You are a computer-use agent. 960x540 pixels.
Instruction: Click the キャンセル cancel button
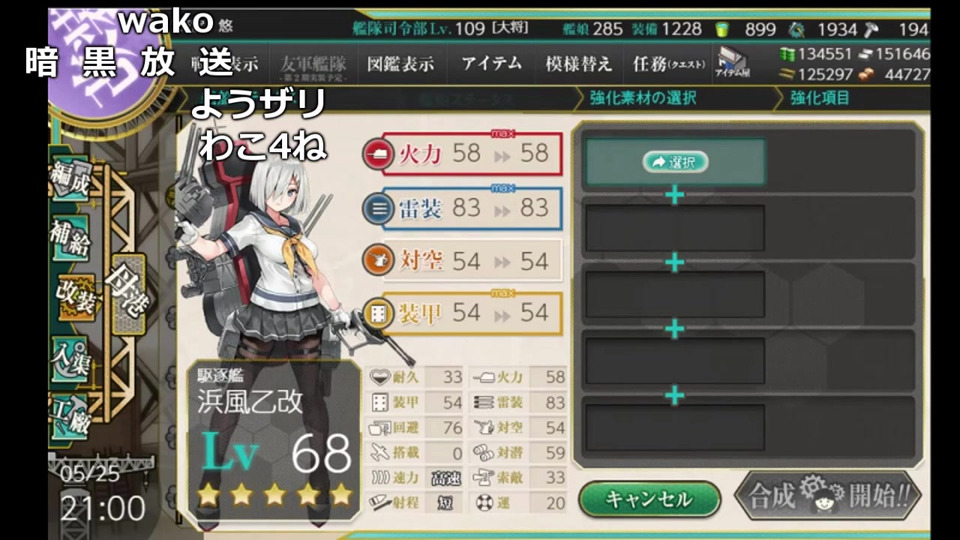pyautogui.click(x=649, y=499)
